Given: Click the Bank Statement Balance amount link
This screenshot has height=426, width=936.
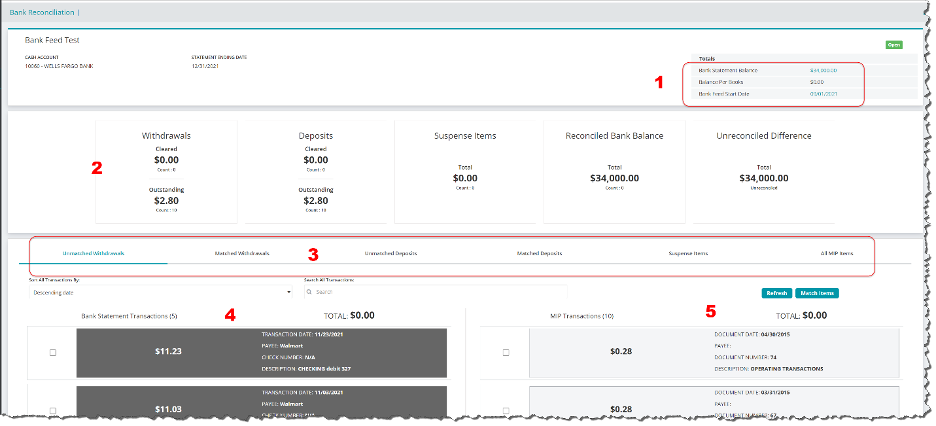Looking at the screenshot, I should point(823,70).
